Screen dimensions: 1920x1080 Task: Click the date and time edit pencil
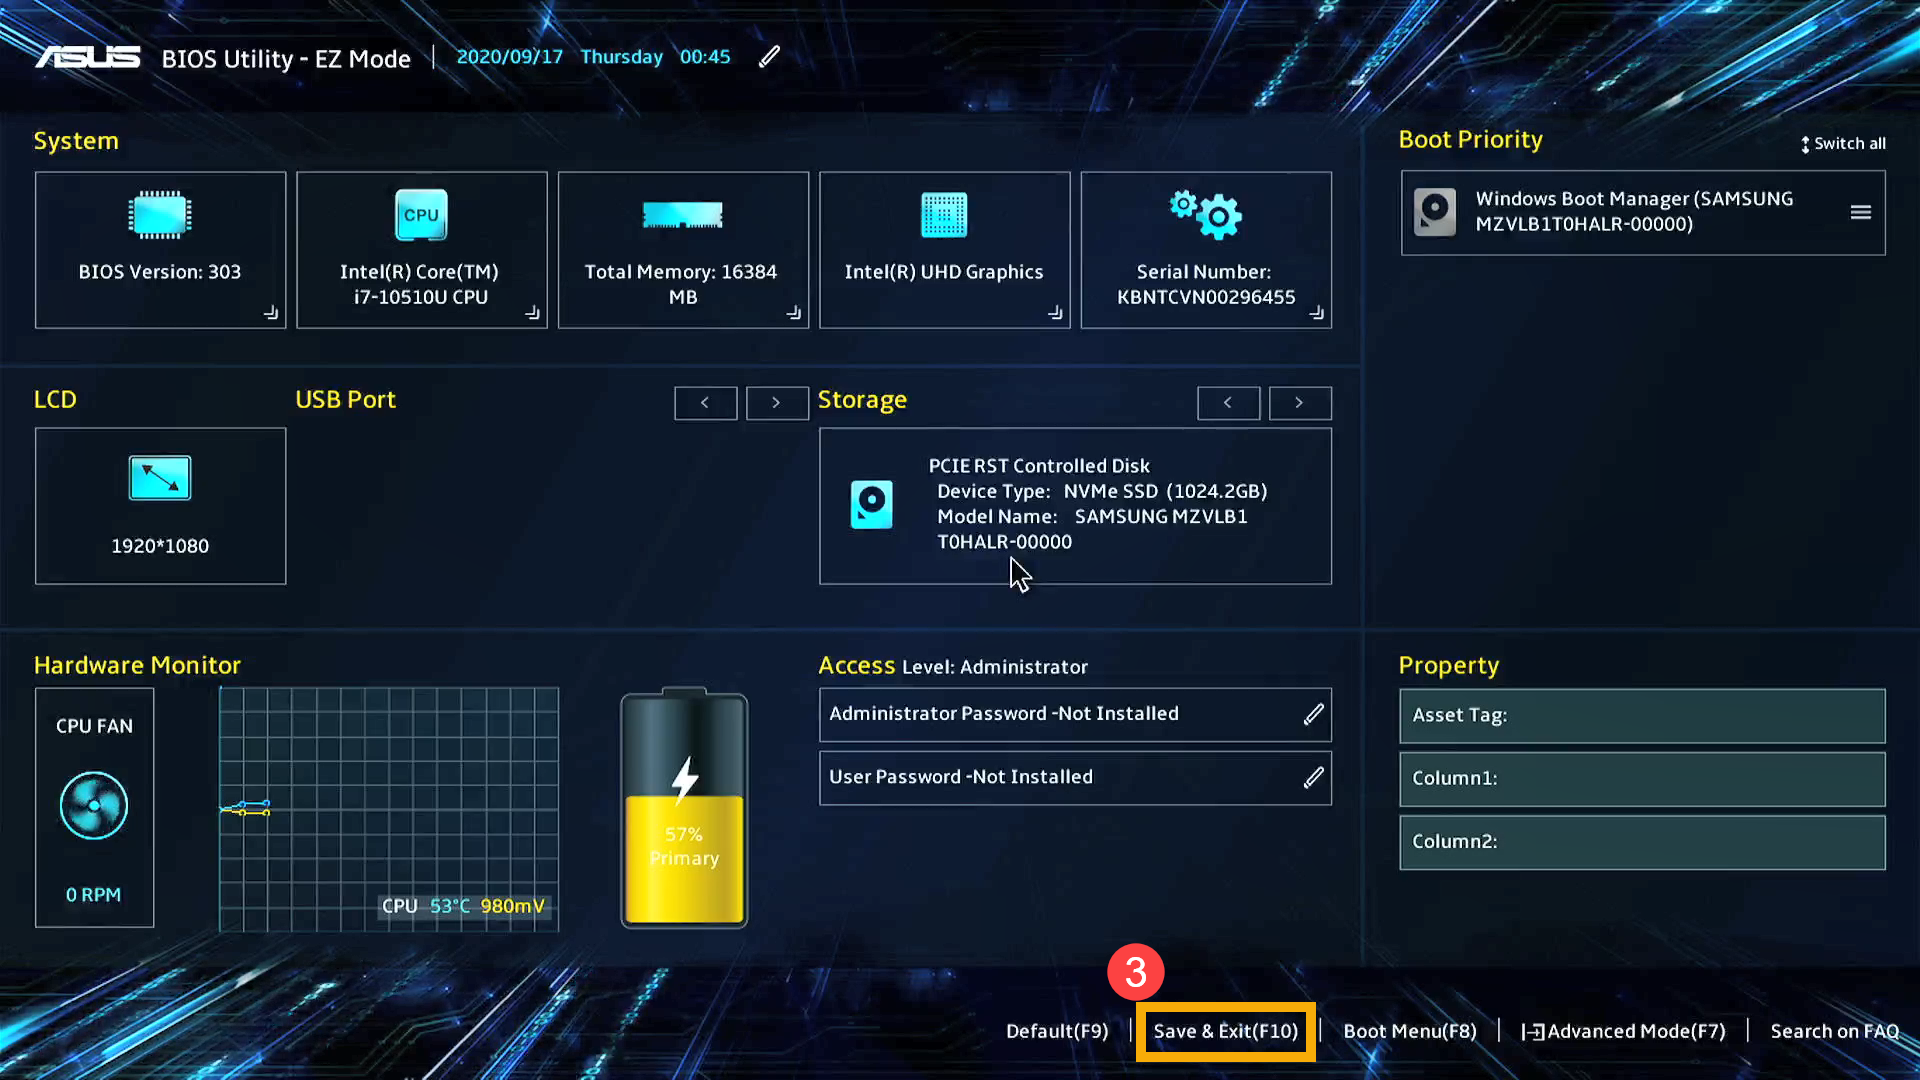[768, 57]
